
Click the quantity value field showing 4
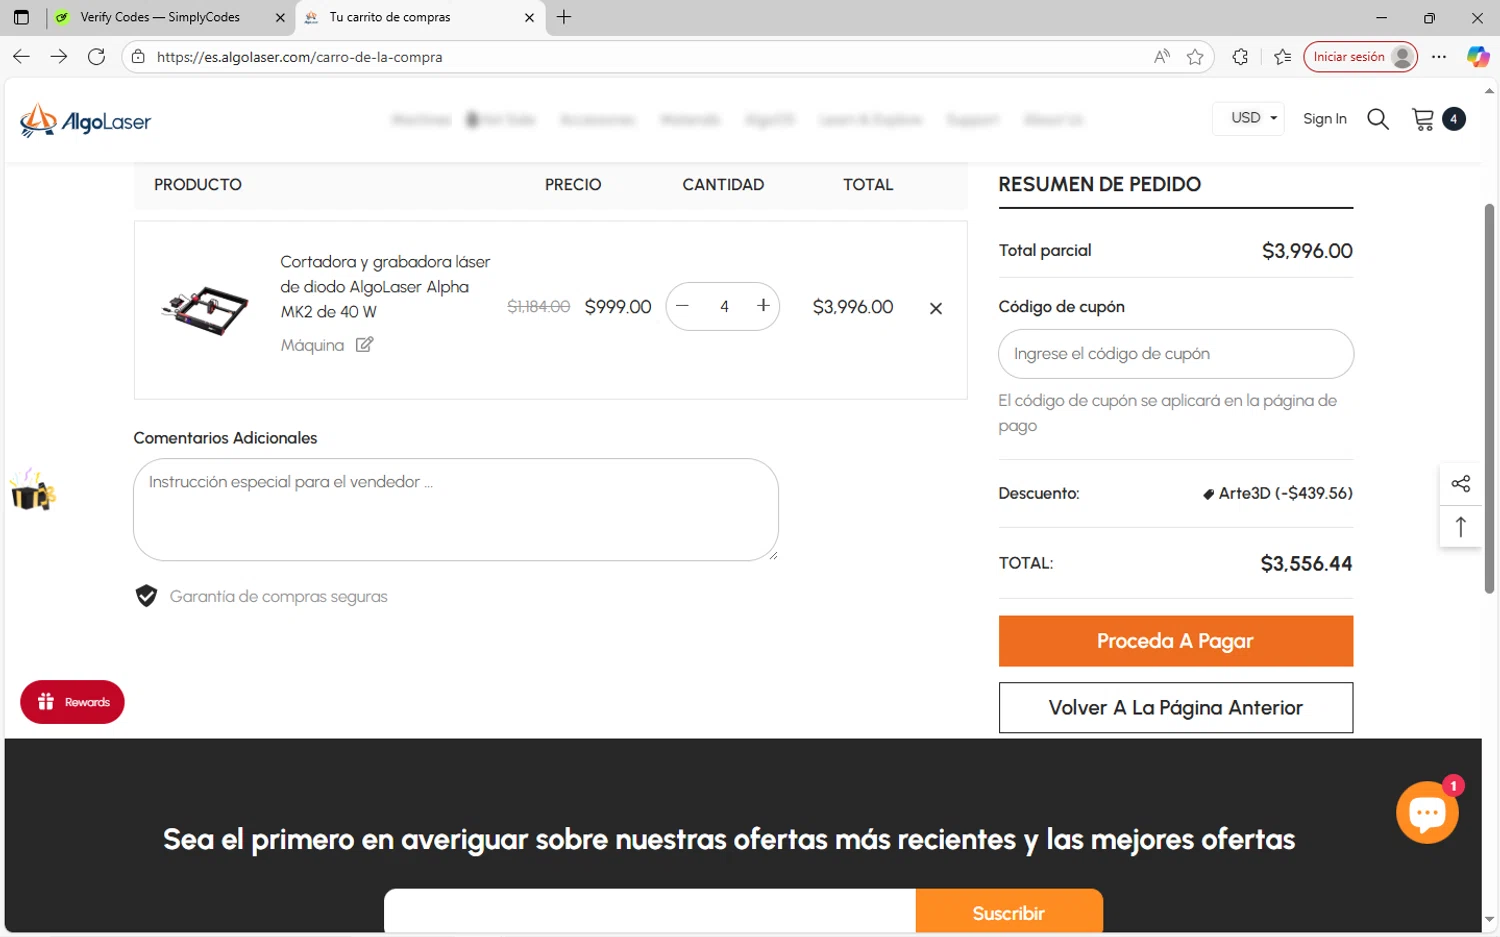724,306
